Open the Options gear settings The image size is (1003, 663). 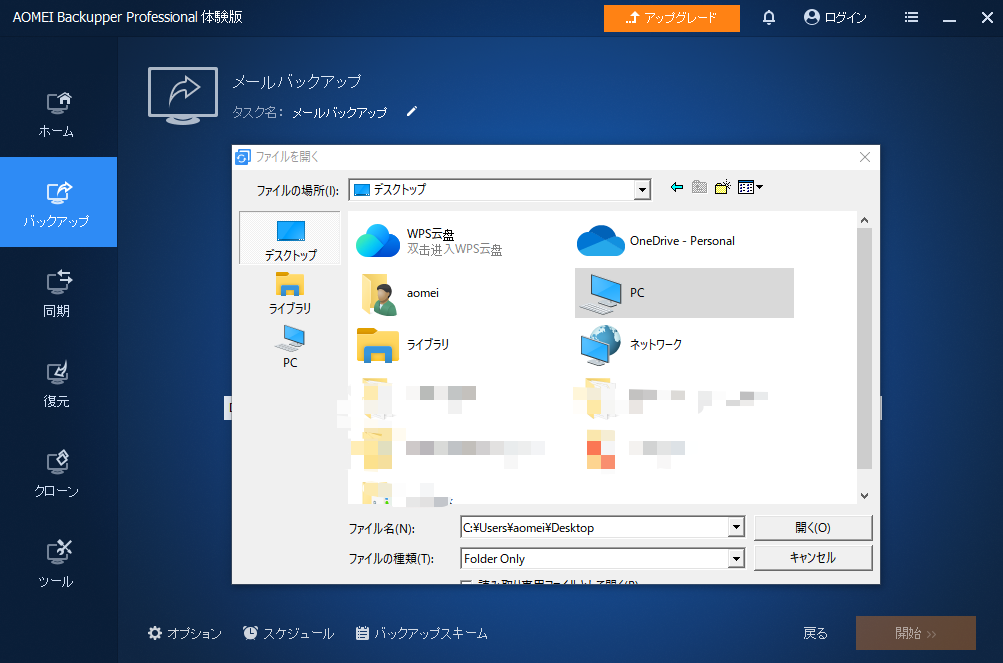[x=184, y=633]
